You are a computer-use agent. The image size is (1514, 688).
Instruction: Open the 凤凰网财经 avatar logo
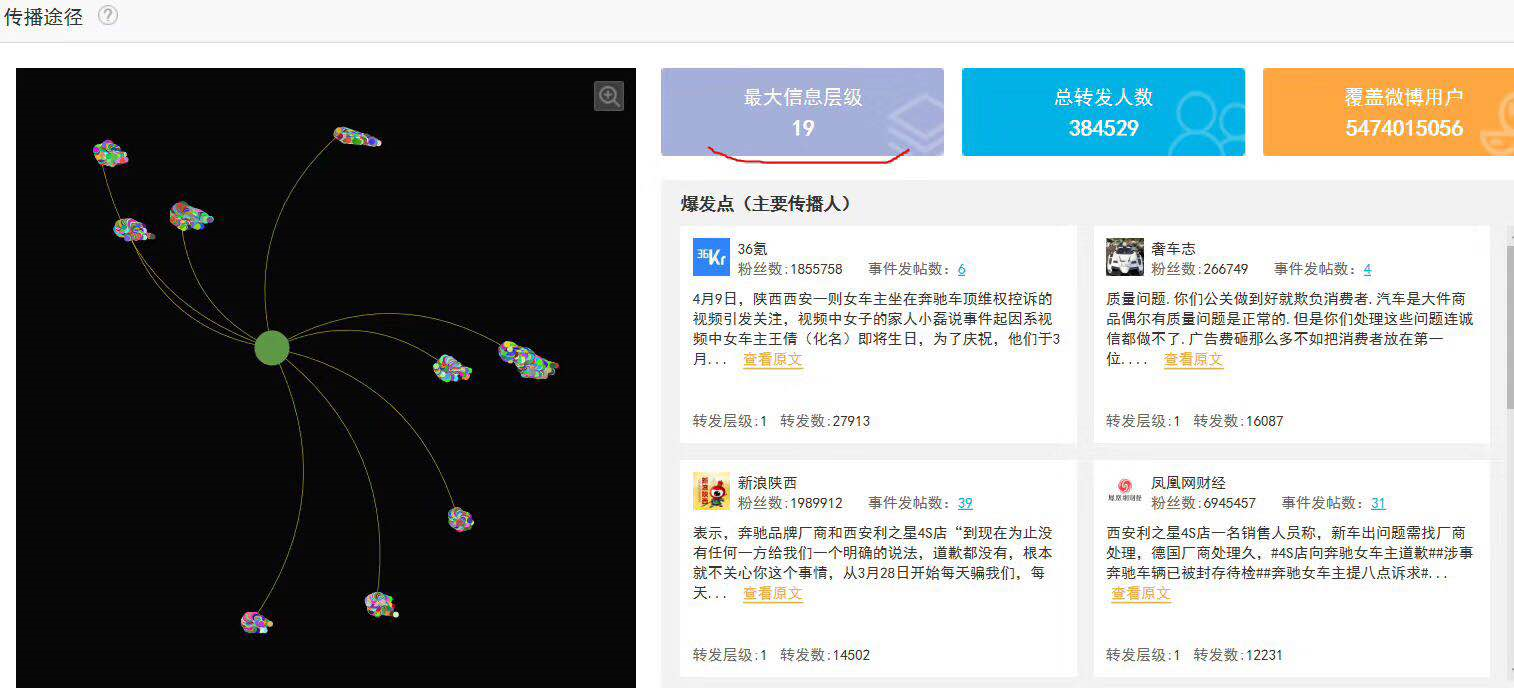point(1125,491)
